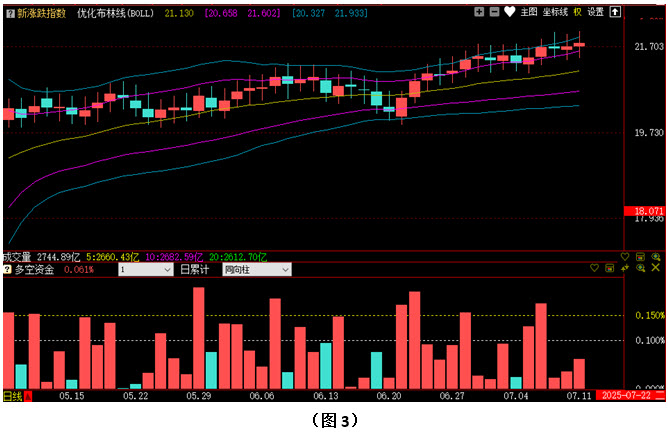
Task: Open the dropdown showing value 1
Action: tap(146, 269)
